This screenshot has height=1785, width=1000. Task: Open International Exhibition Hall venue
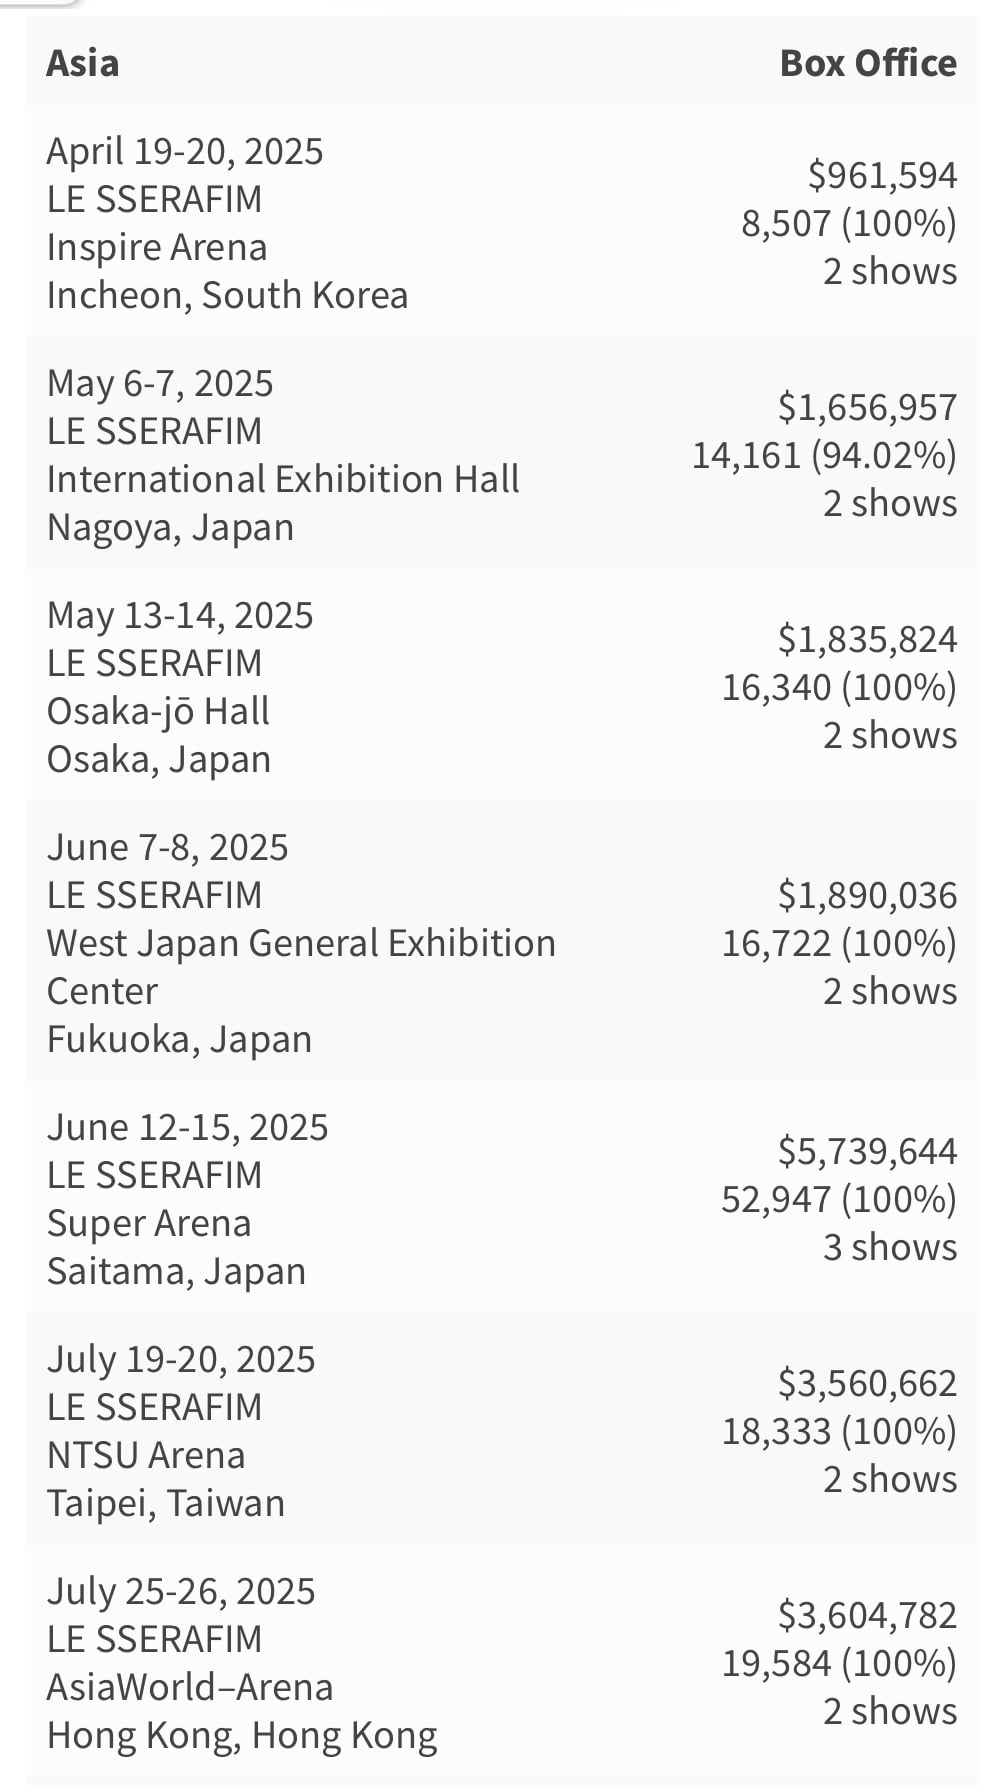click(x=283, y=479)
